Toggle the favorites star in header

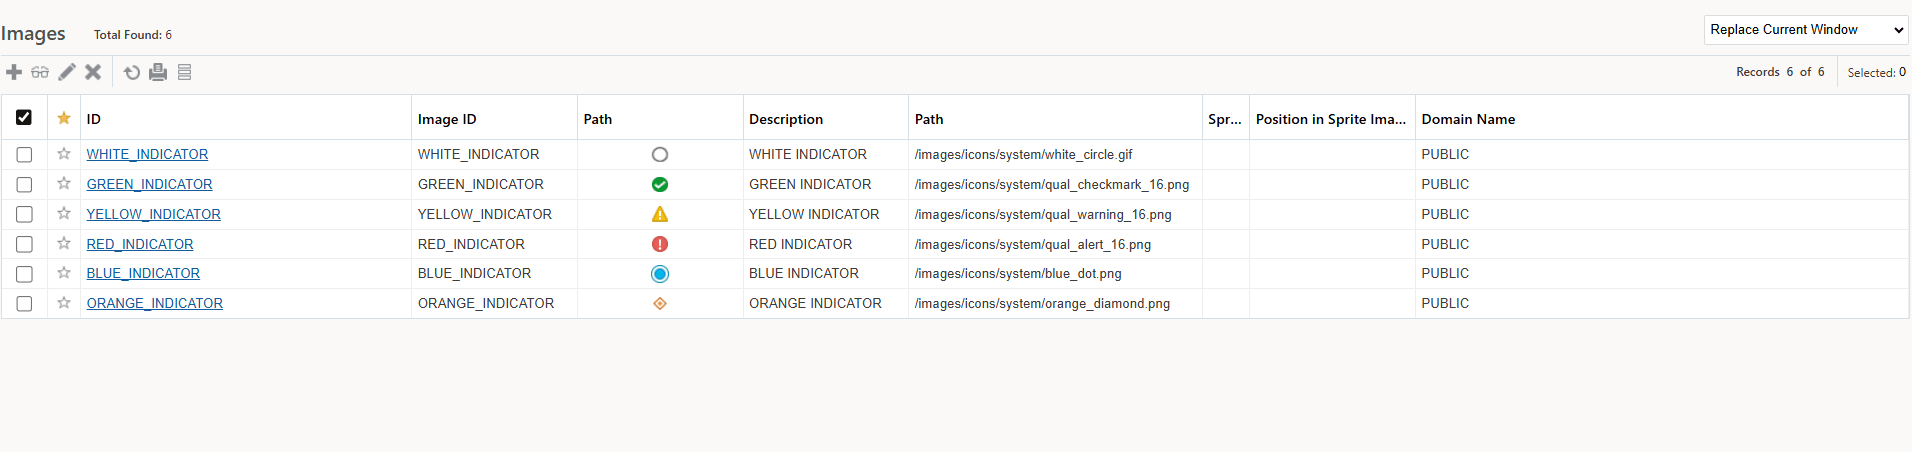coord(64,118)
